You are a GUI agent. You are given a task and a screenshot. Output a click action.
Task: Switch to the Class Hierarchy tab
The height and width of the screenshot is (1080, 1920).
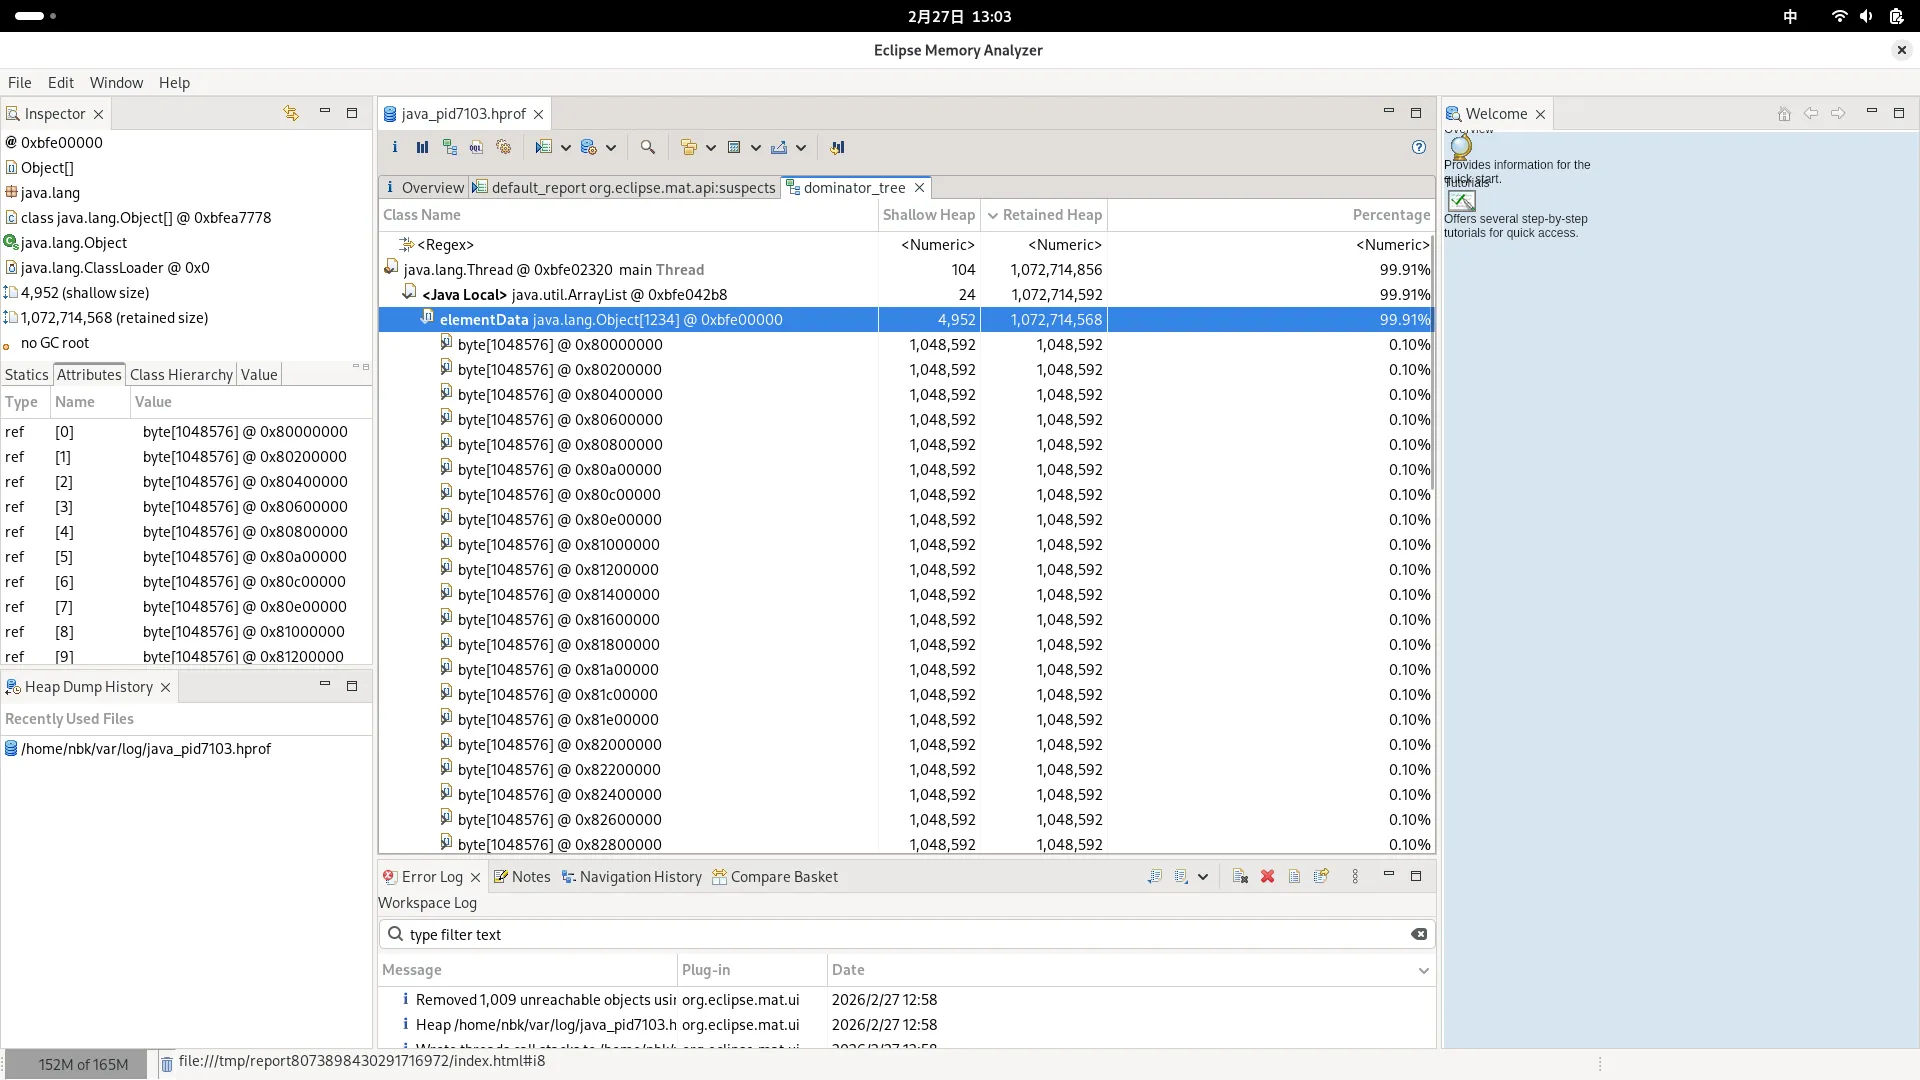coord(181,374)
